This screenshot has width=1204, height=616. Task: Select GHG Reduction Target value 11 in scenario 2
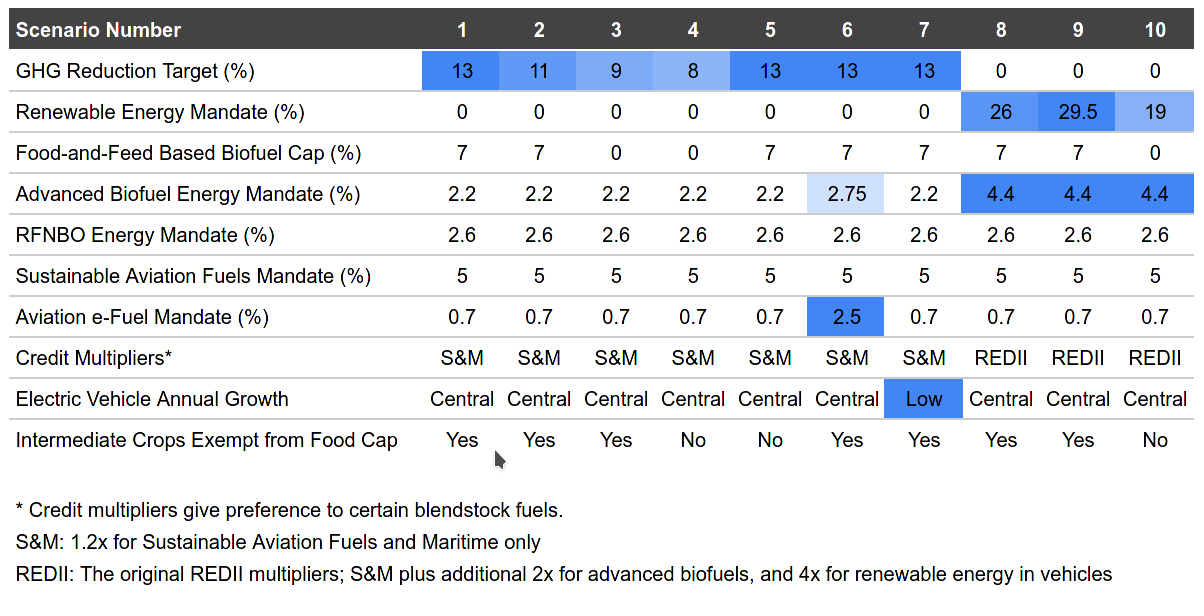[538, 71]
